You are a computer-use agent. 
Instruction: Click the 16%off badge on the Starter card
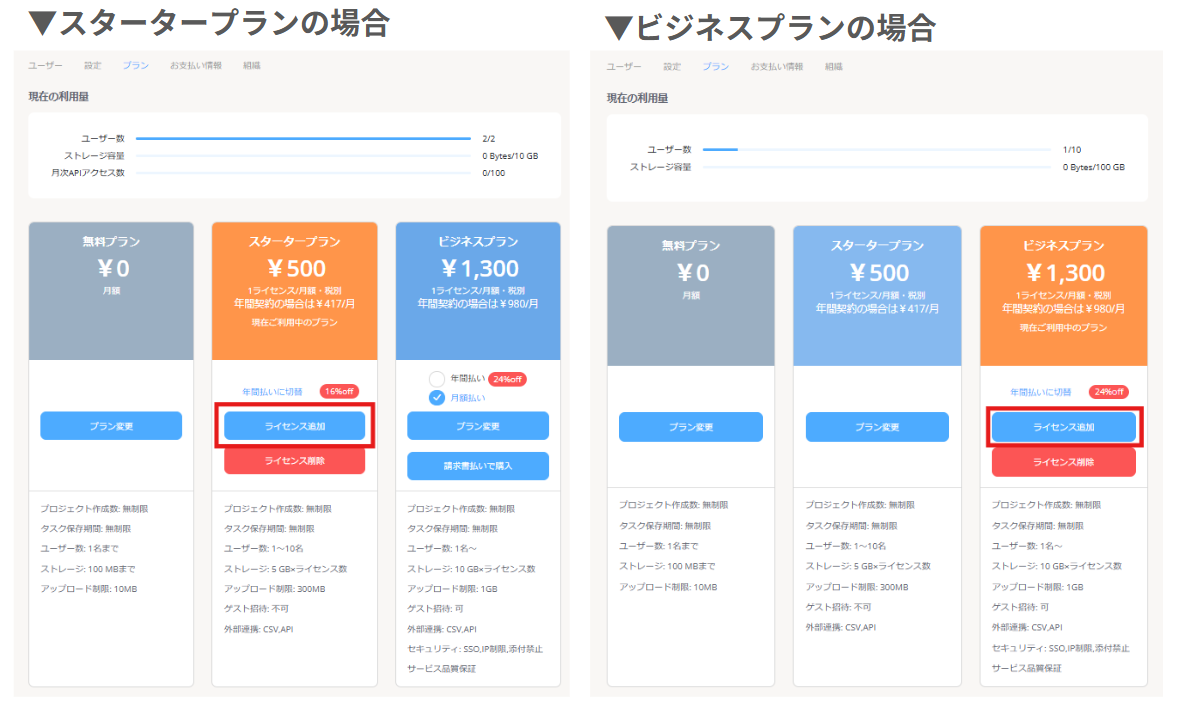coord(339,392)
